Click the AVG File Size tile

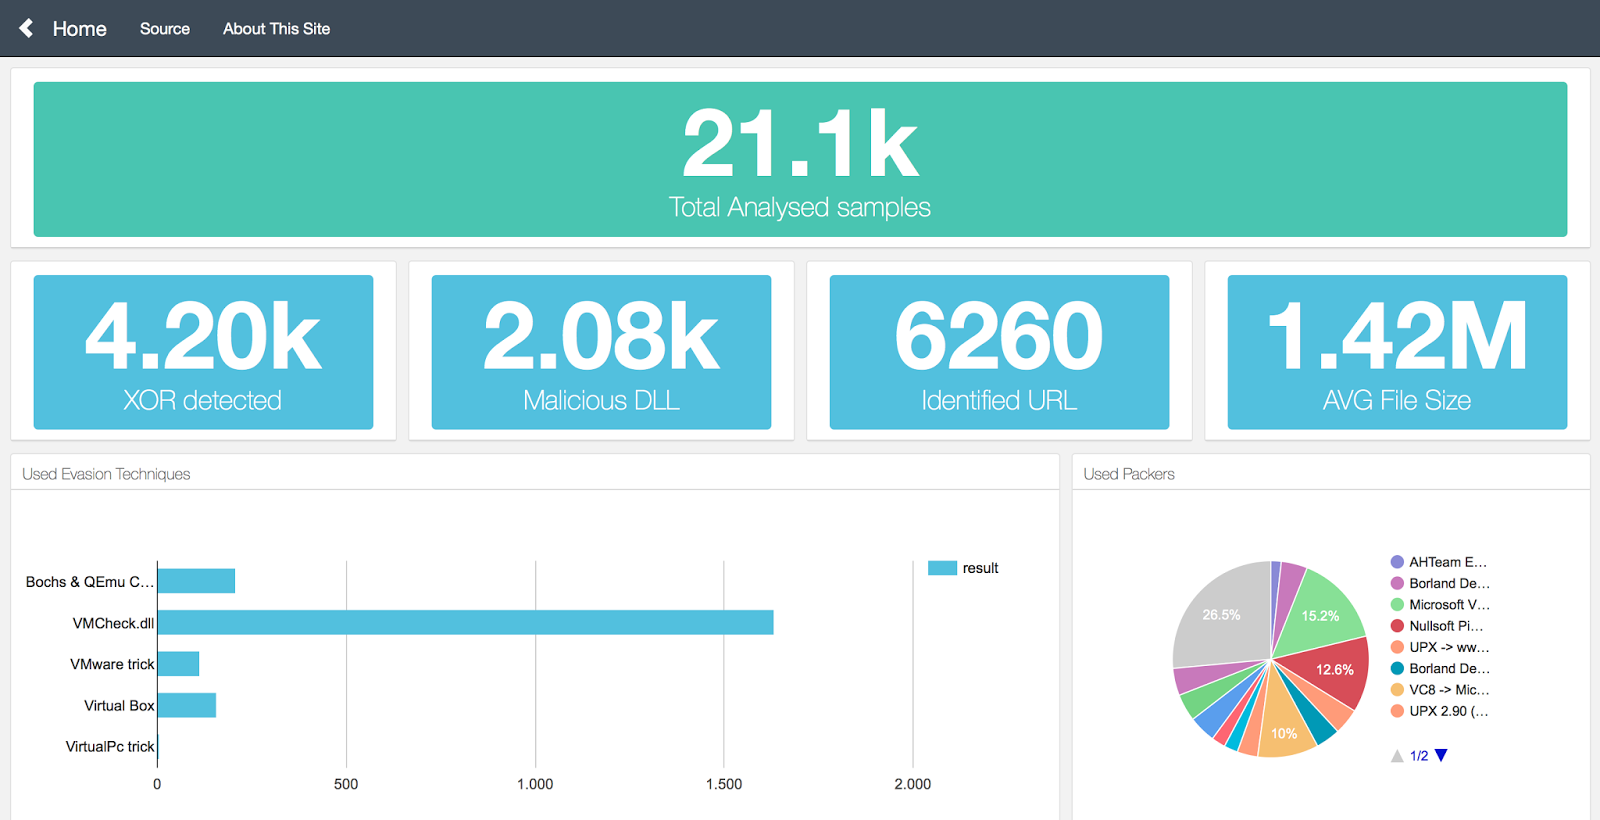1397,352
